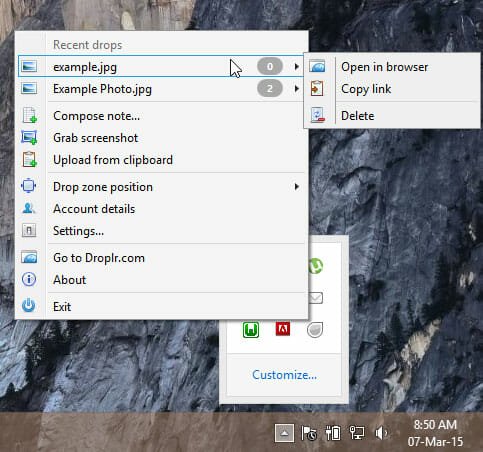The width and height of the screenshot is (483, 452).
Task: Click the green uTorrent tray icon
Action: tap(315, 266)
